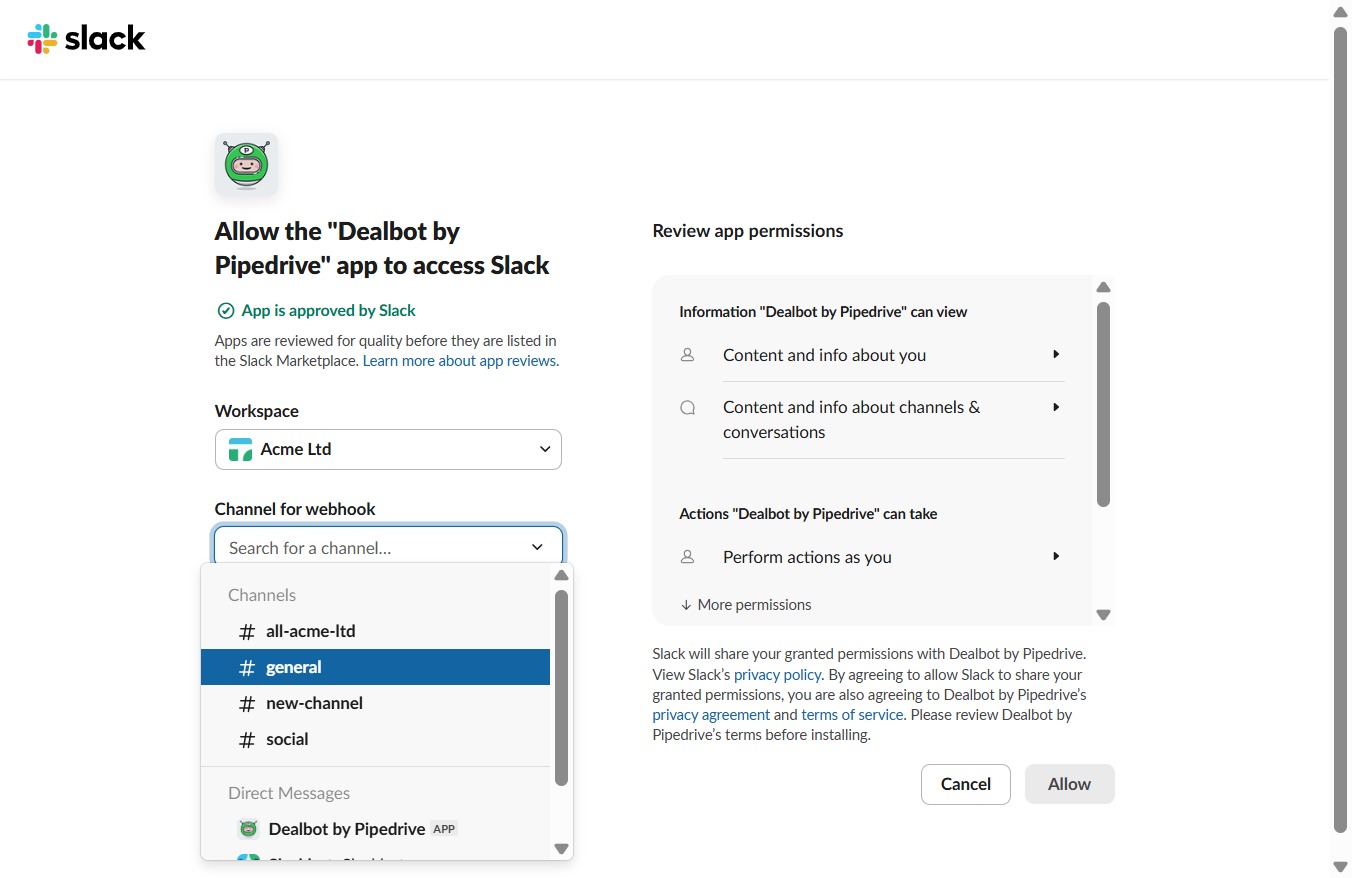The width and height of the screenshot is (1352, 878).
Task: Expand Perform actions as you permission
Action: click(x=871, y=557)
